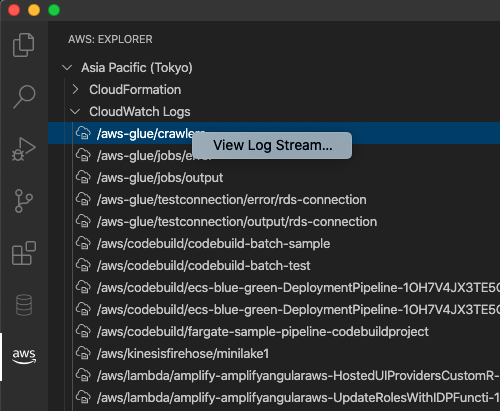
Task: Click icon beside kinesisfirehose/minilake1 log group
Action: tap(83, 353)
